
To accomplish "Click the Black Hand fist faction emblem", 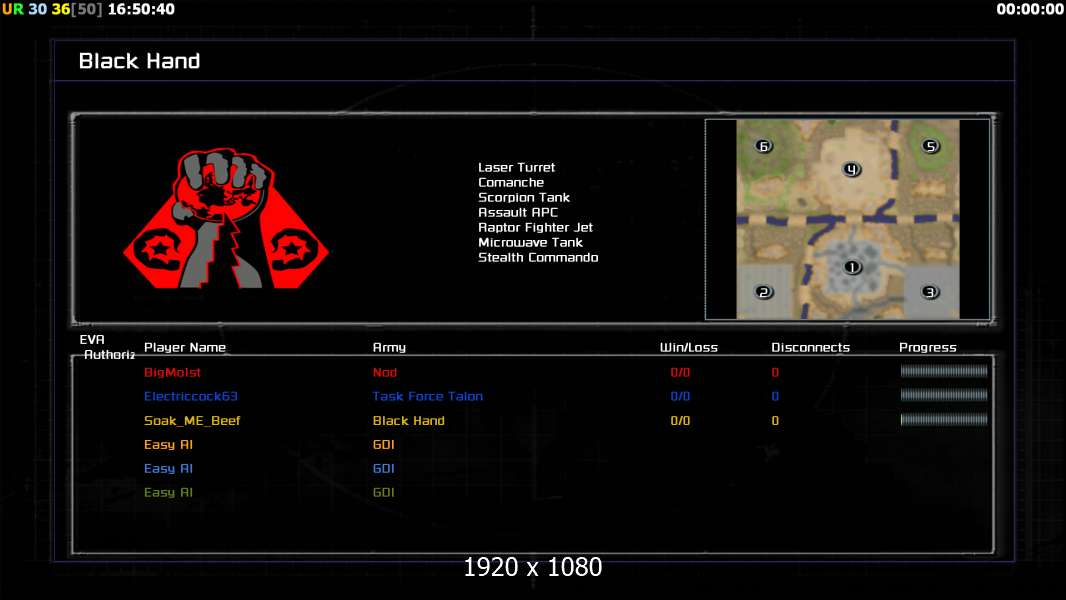I will 226,219.
